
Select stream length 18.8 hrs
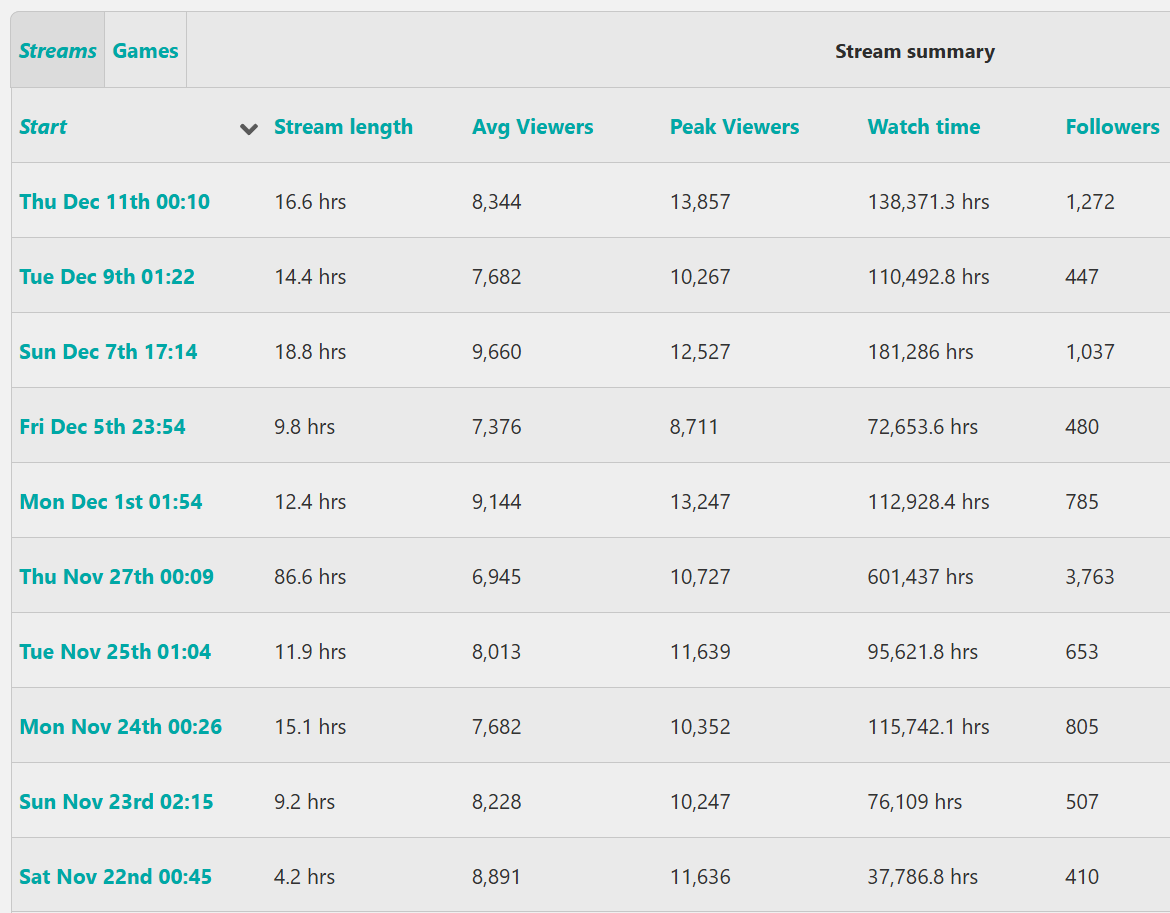[x=310, y=351]
